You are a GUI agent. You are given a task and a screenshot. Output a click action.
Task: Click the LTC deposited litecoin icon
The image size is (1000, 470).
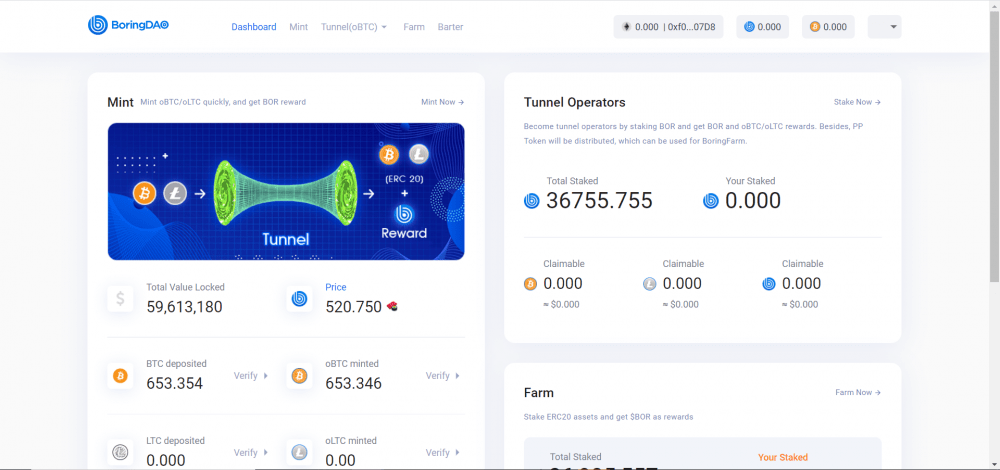(121, 452)
